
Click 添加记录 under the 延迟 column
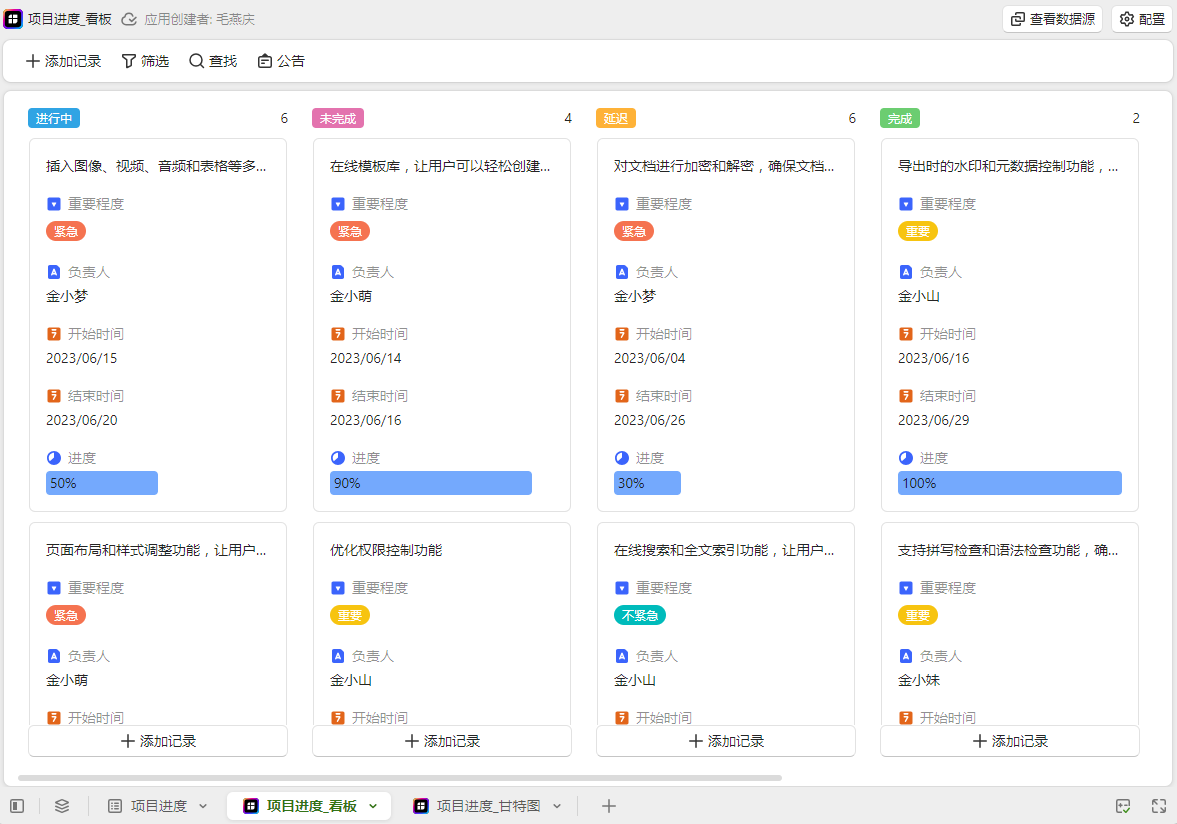tap(726, 741)
